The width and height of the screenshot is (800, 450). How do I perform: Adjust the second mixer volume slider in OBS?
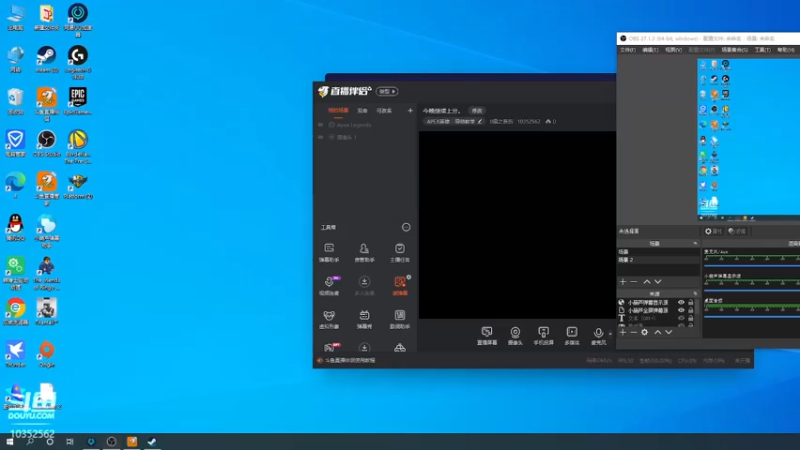point(752,290)
